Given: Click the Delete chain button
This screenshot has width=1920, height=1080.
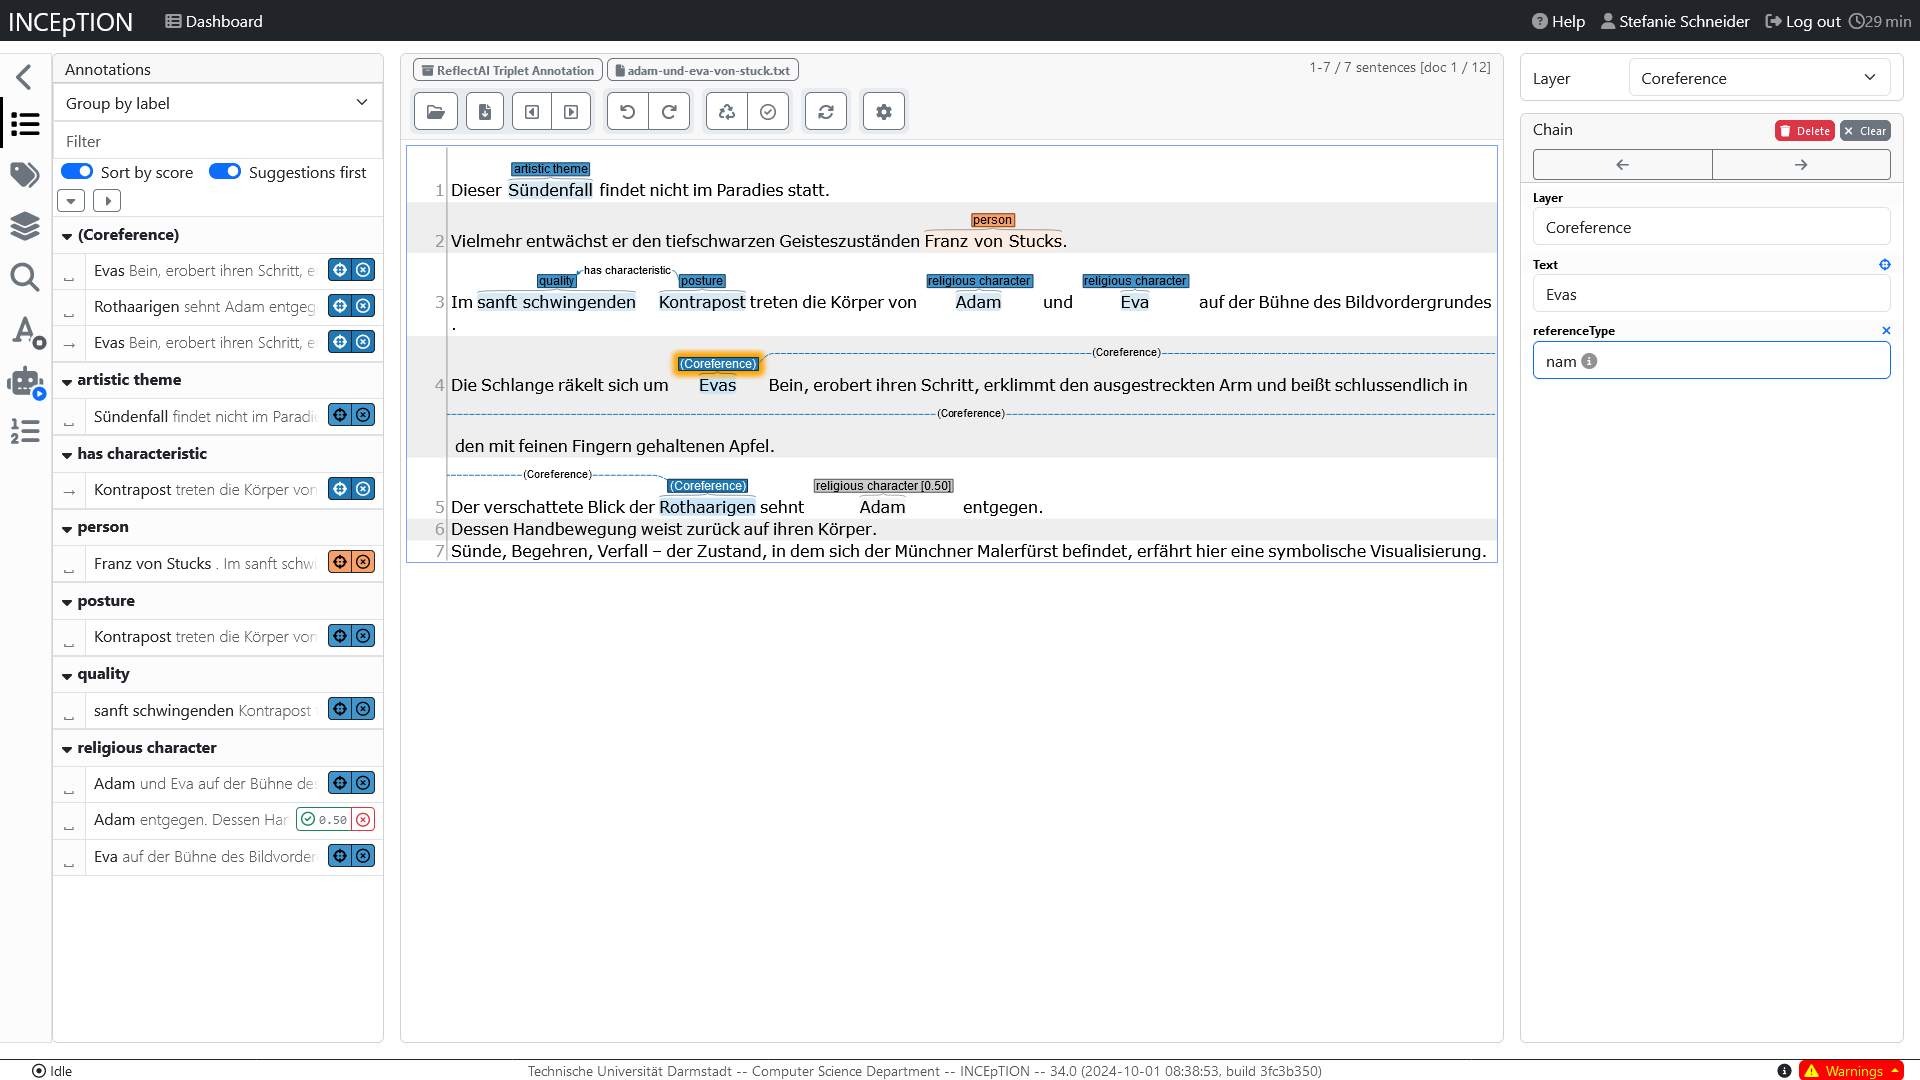Looking at the screenshot, I should pos(1804,131).
